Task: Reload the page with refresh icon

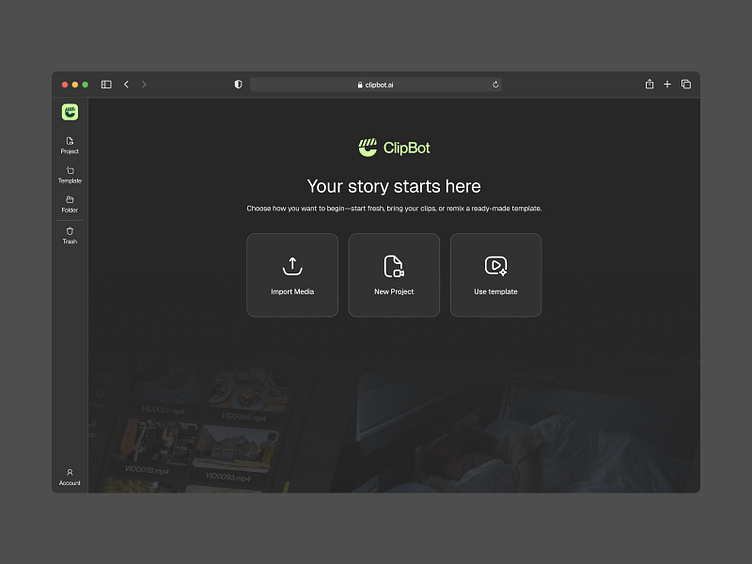Action: (495, 84)
